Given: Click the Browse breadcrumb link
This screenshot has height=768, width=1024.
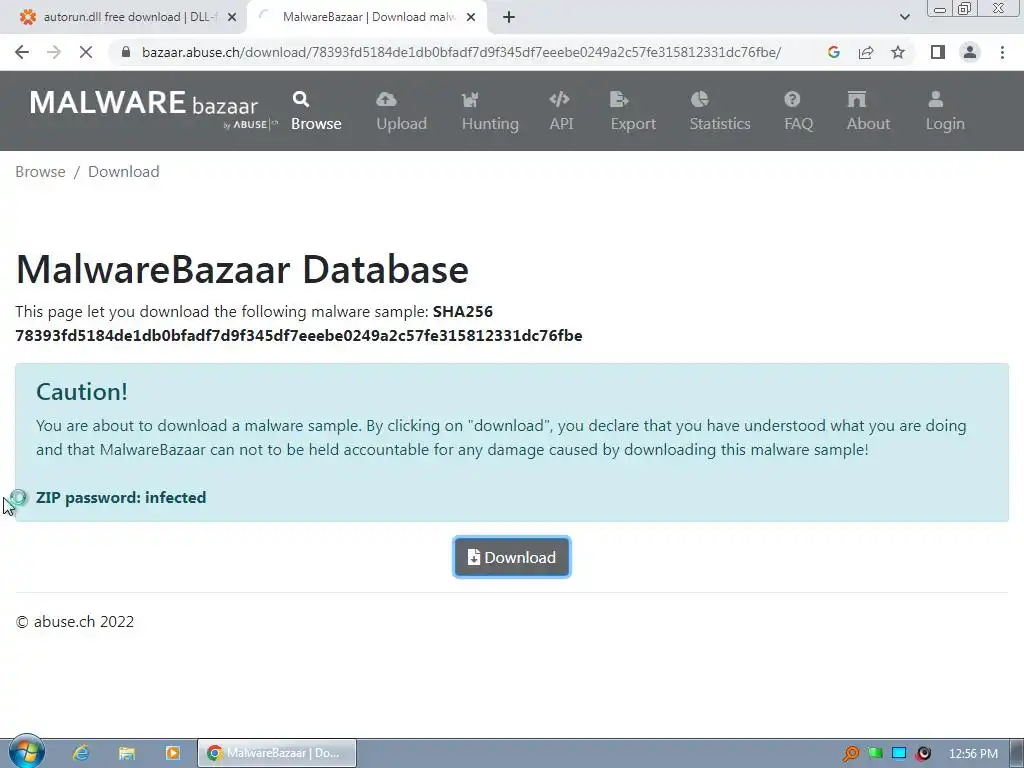Looking at the screenshot, I should [x=40, y=172].
